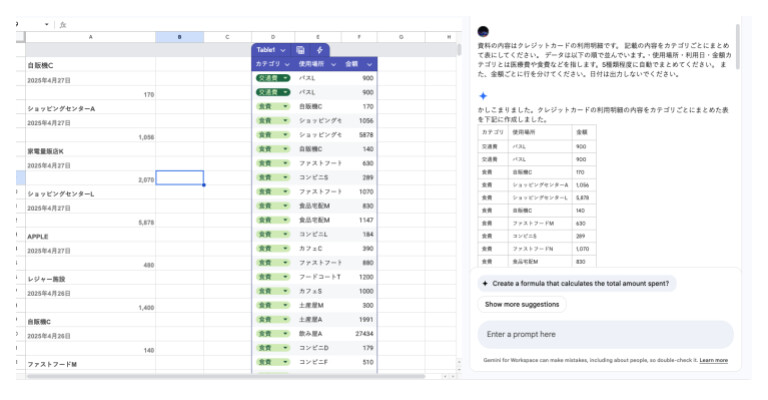Open the Table1 name dropdown
The image size is (768, 400).
tap(283, 49)
